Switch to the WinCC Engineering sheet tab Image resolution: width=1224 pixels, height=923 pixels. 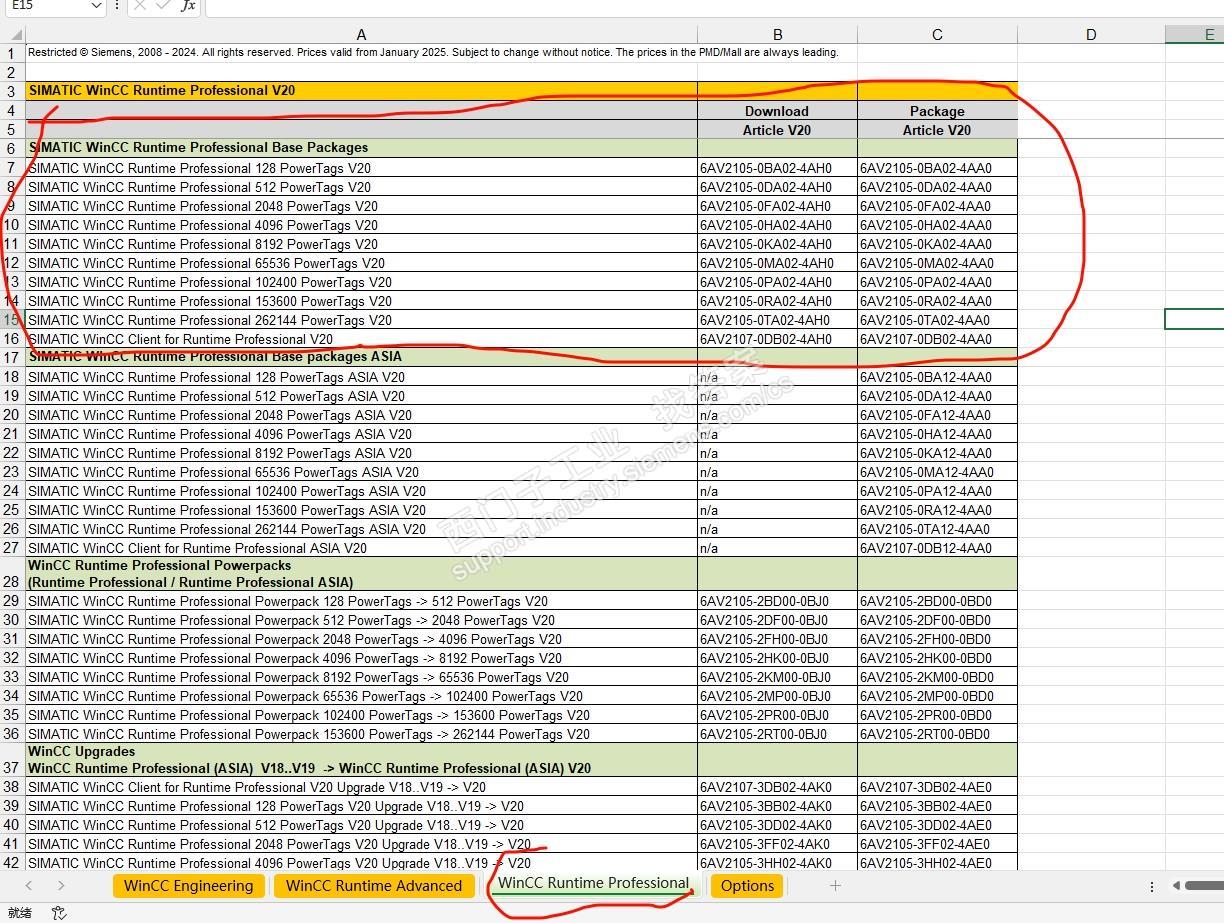click(188, 885)
